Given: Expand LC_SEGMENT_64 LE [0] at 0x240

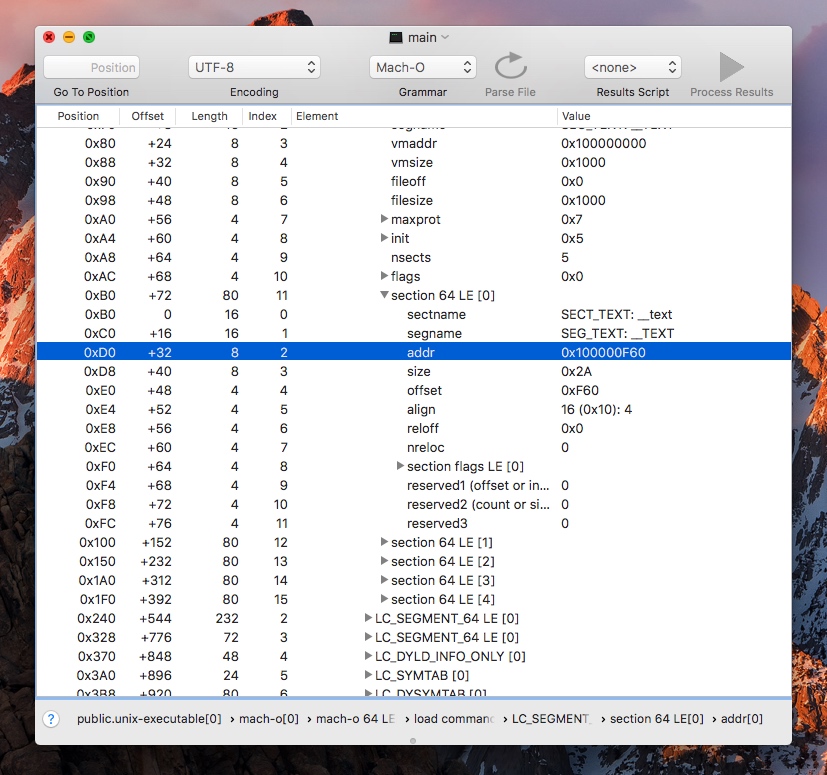Looking at the screenshot, I should [x=368, y=618].
